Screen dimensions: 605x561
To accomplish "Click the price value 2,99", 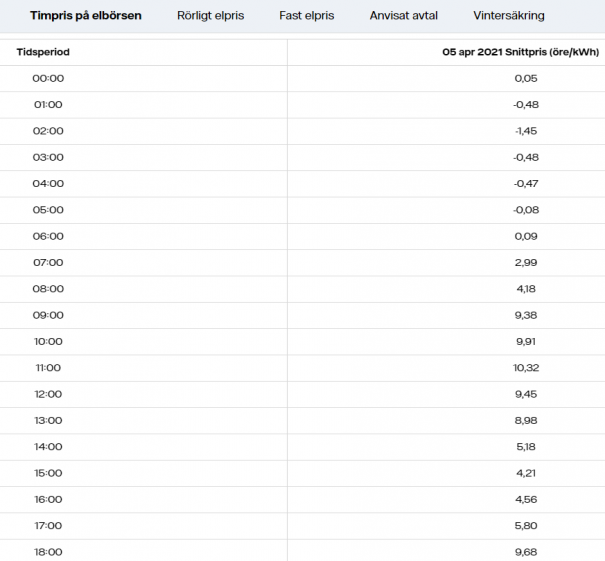I will (x=525, y=263).
